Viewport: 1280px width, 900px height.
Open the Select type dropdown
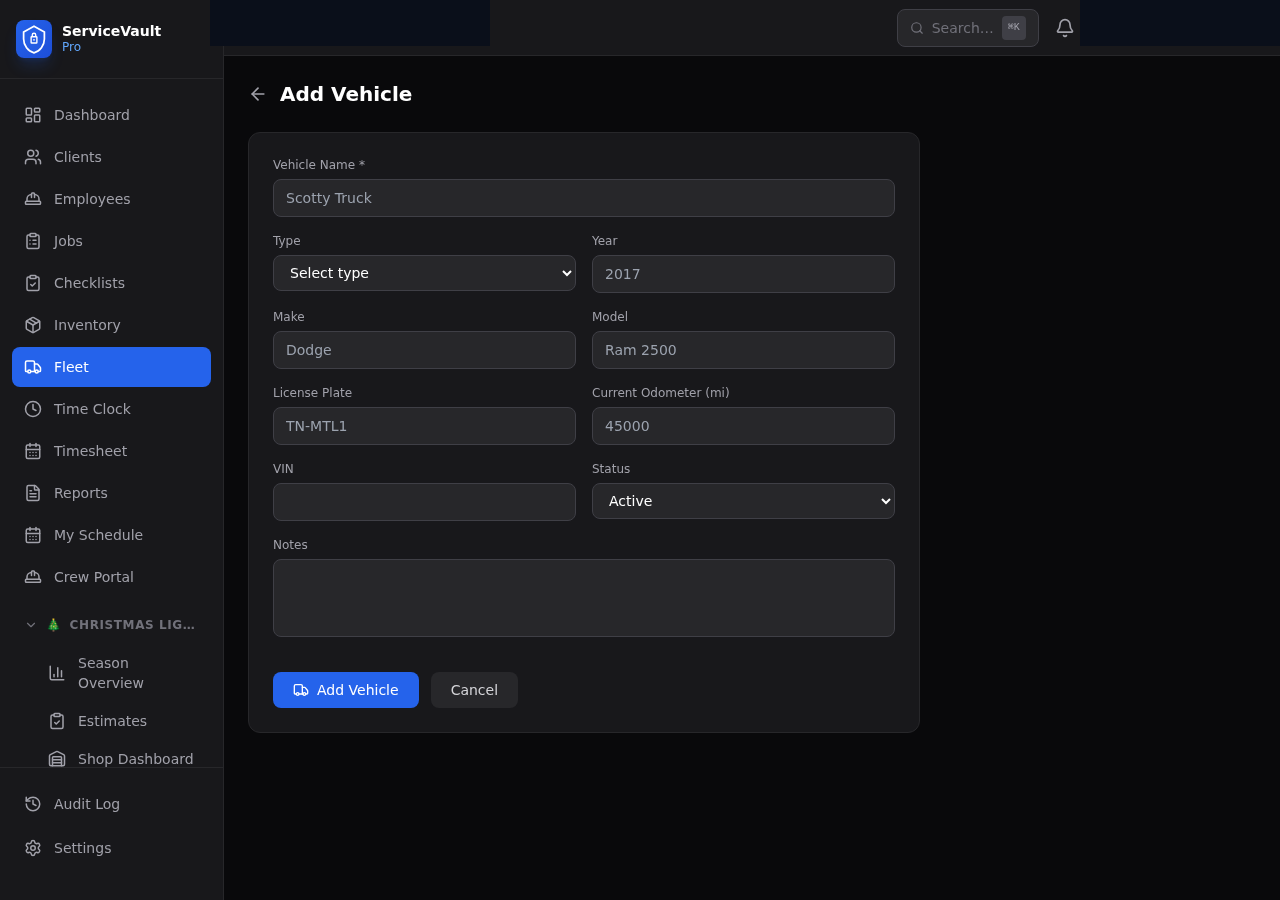pyautogui.click(x=424, y=273)
